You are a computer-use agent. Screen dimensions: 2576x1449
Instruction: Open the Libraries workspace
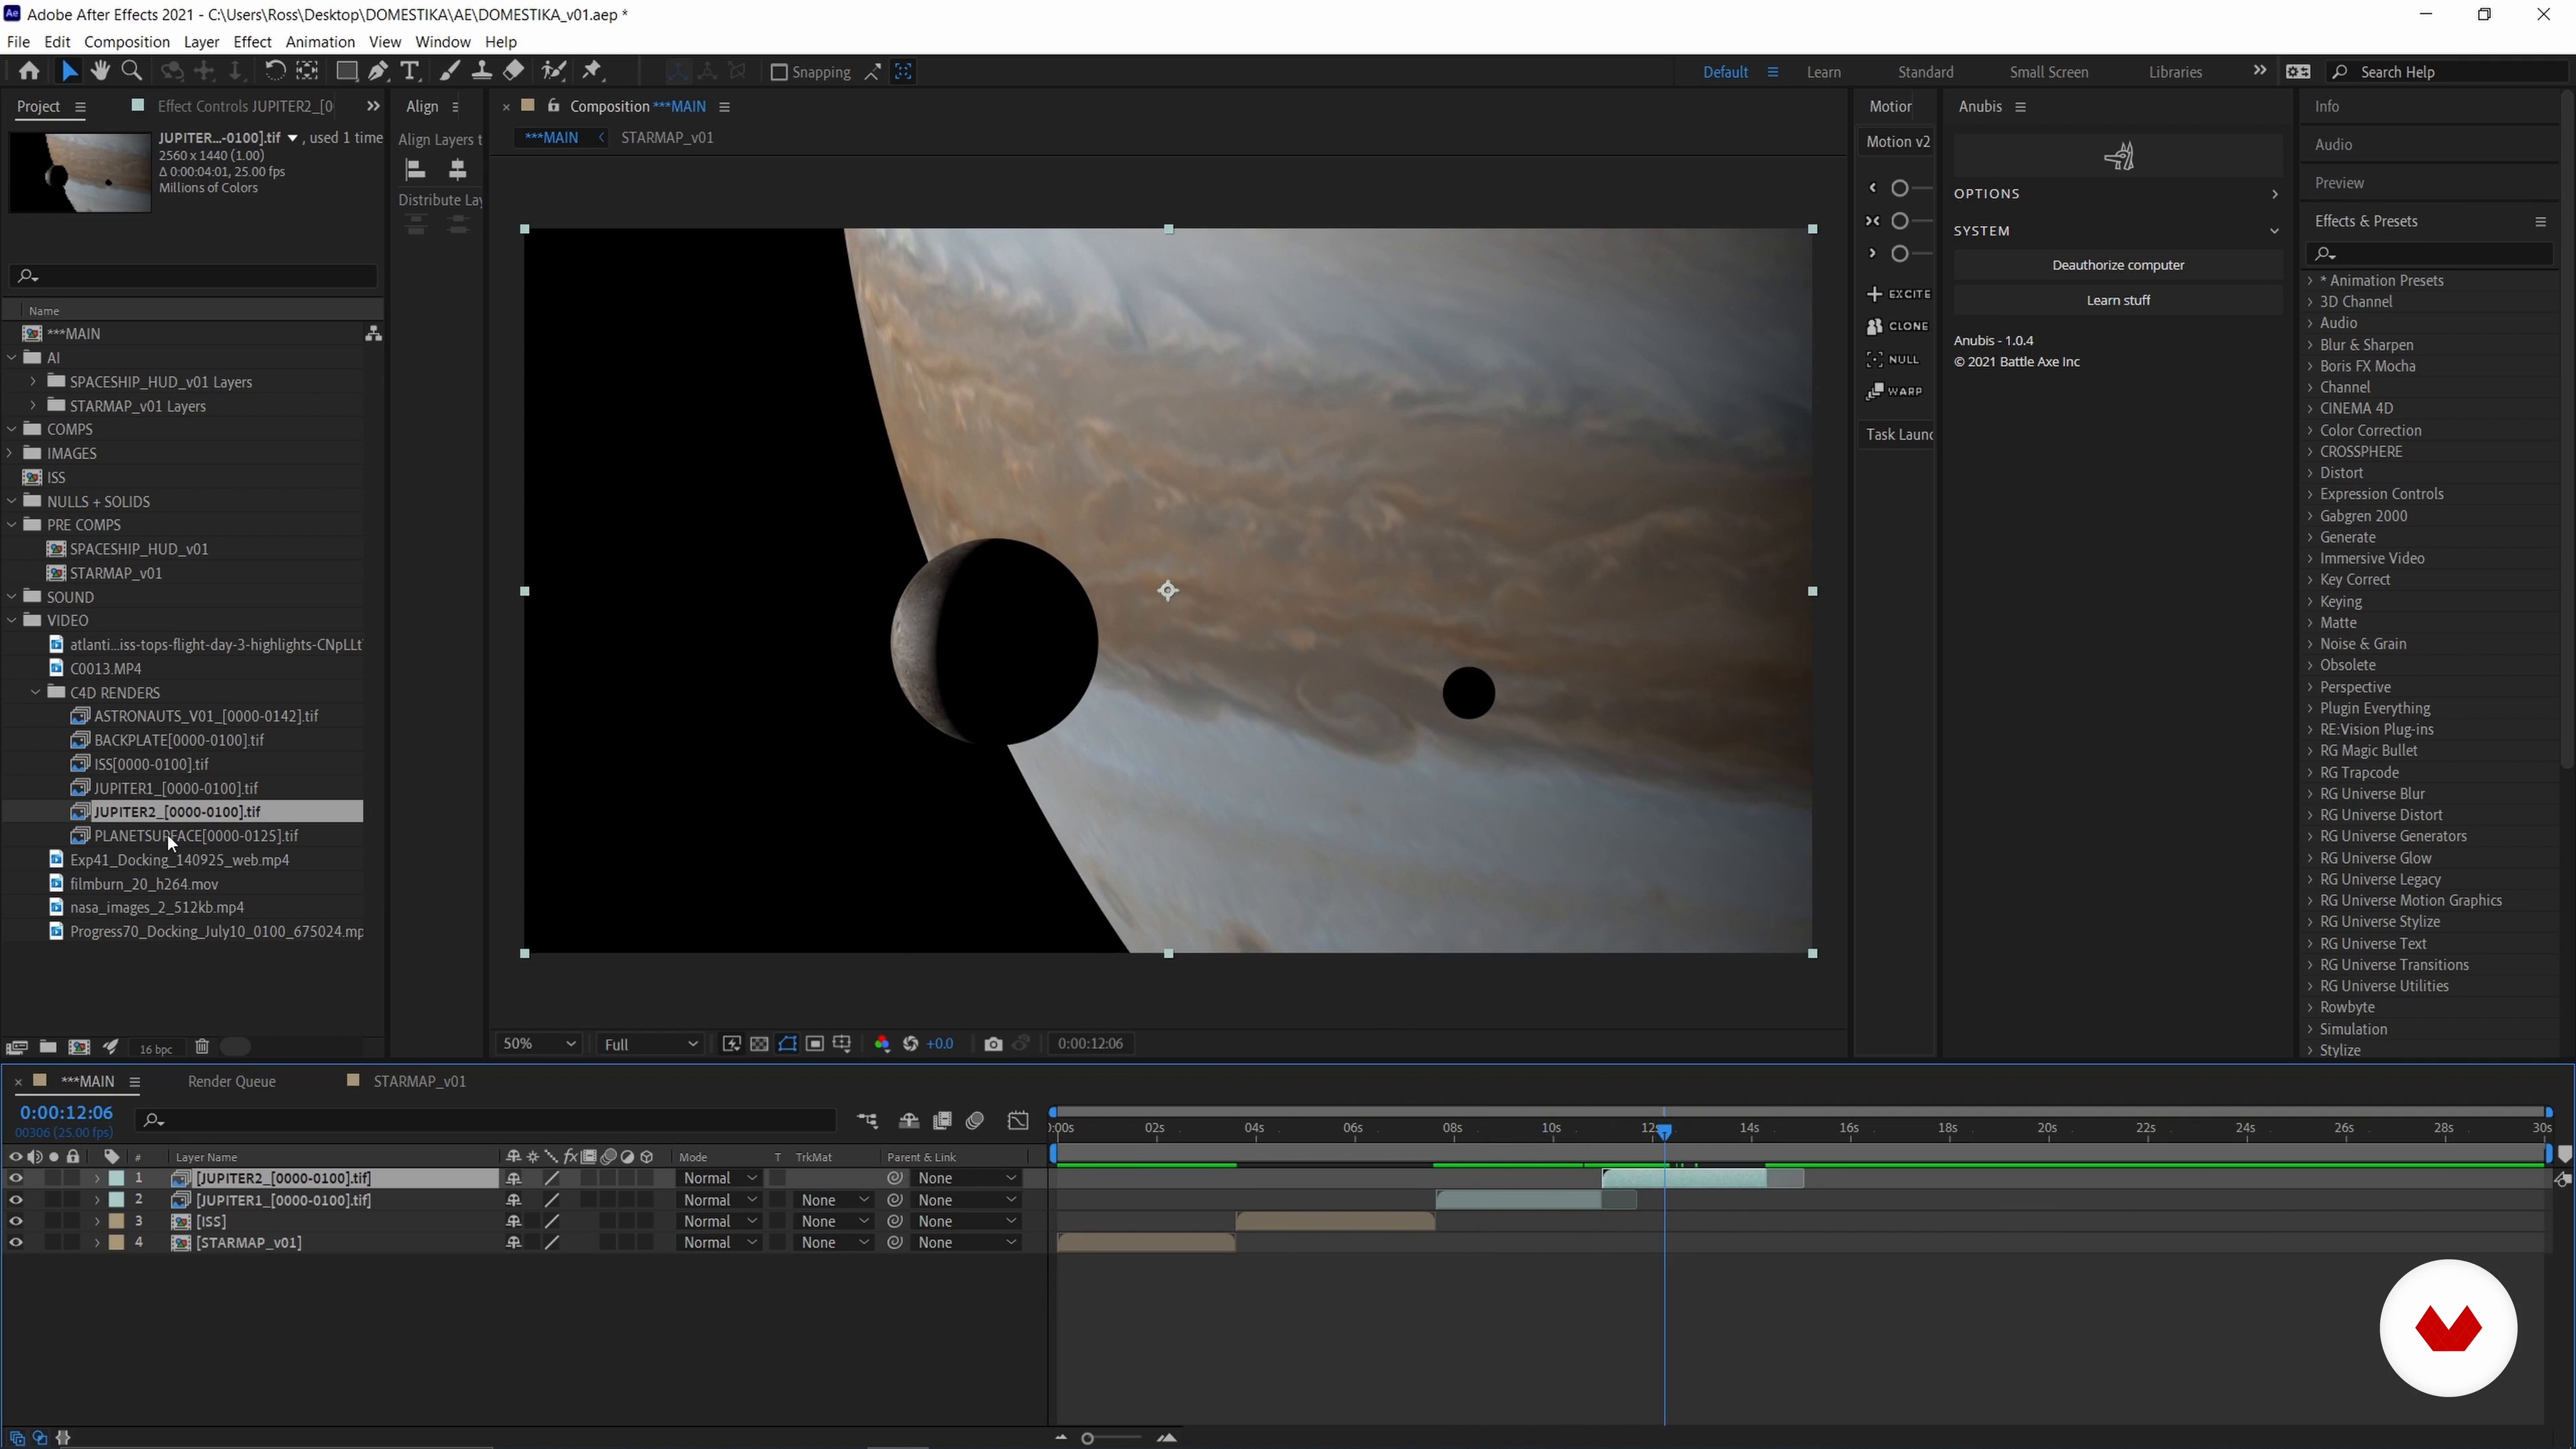[2175, 72]
